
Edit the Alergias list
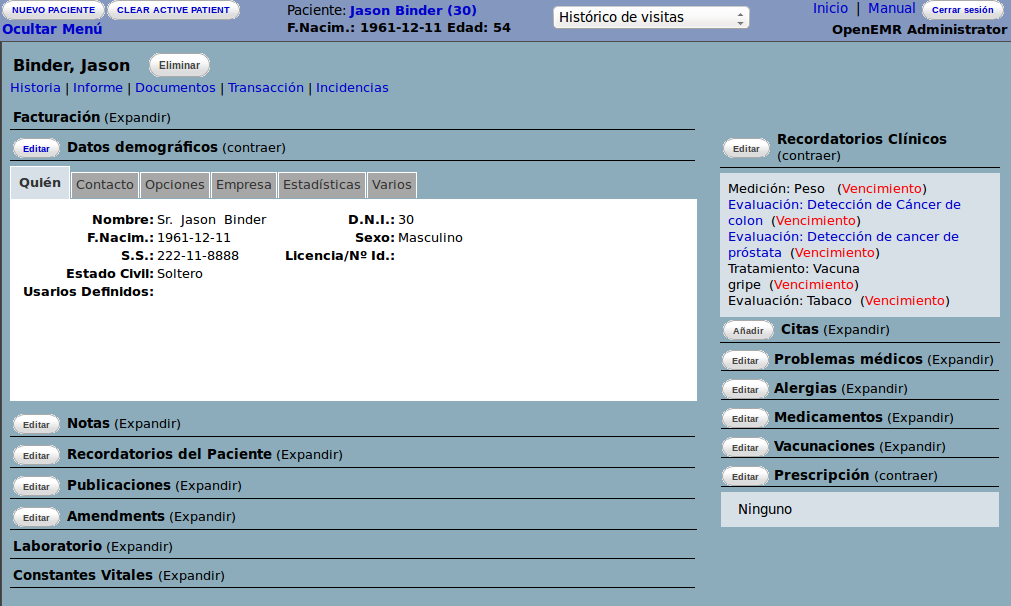pos(744,389)
